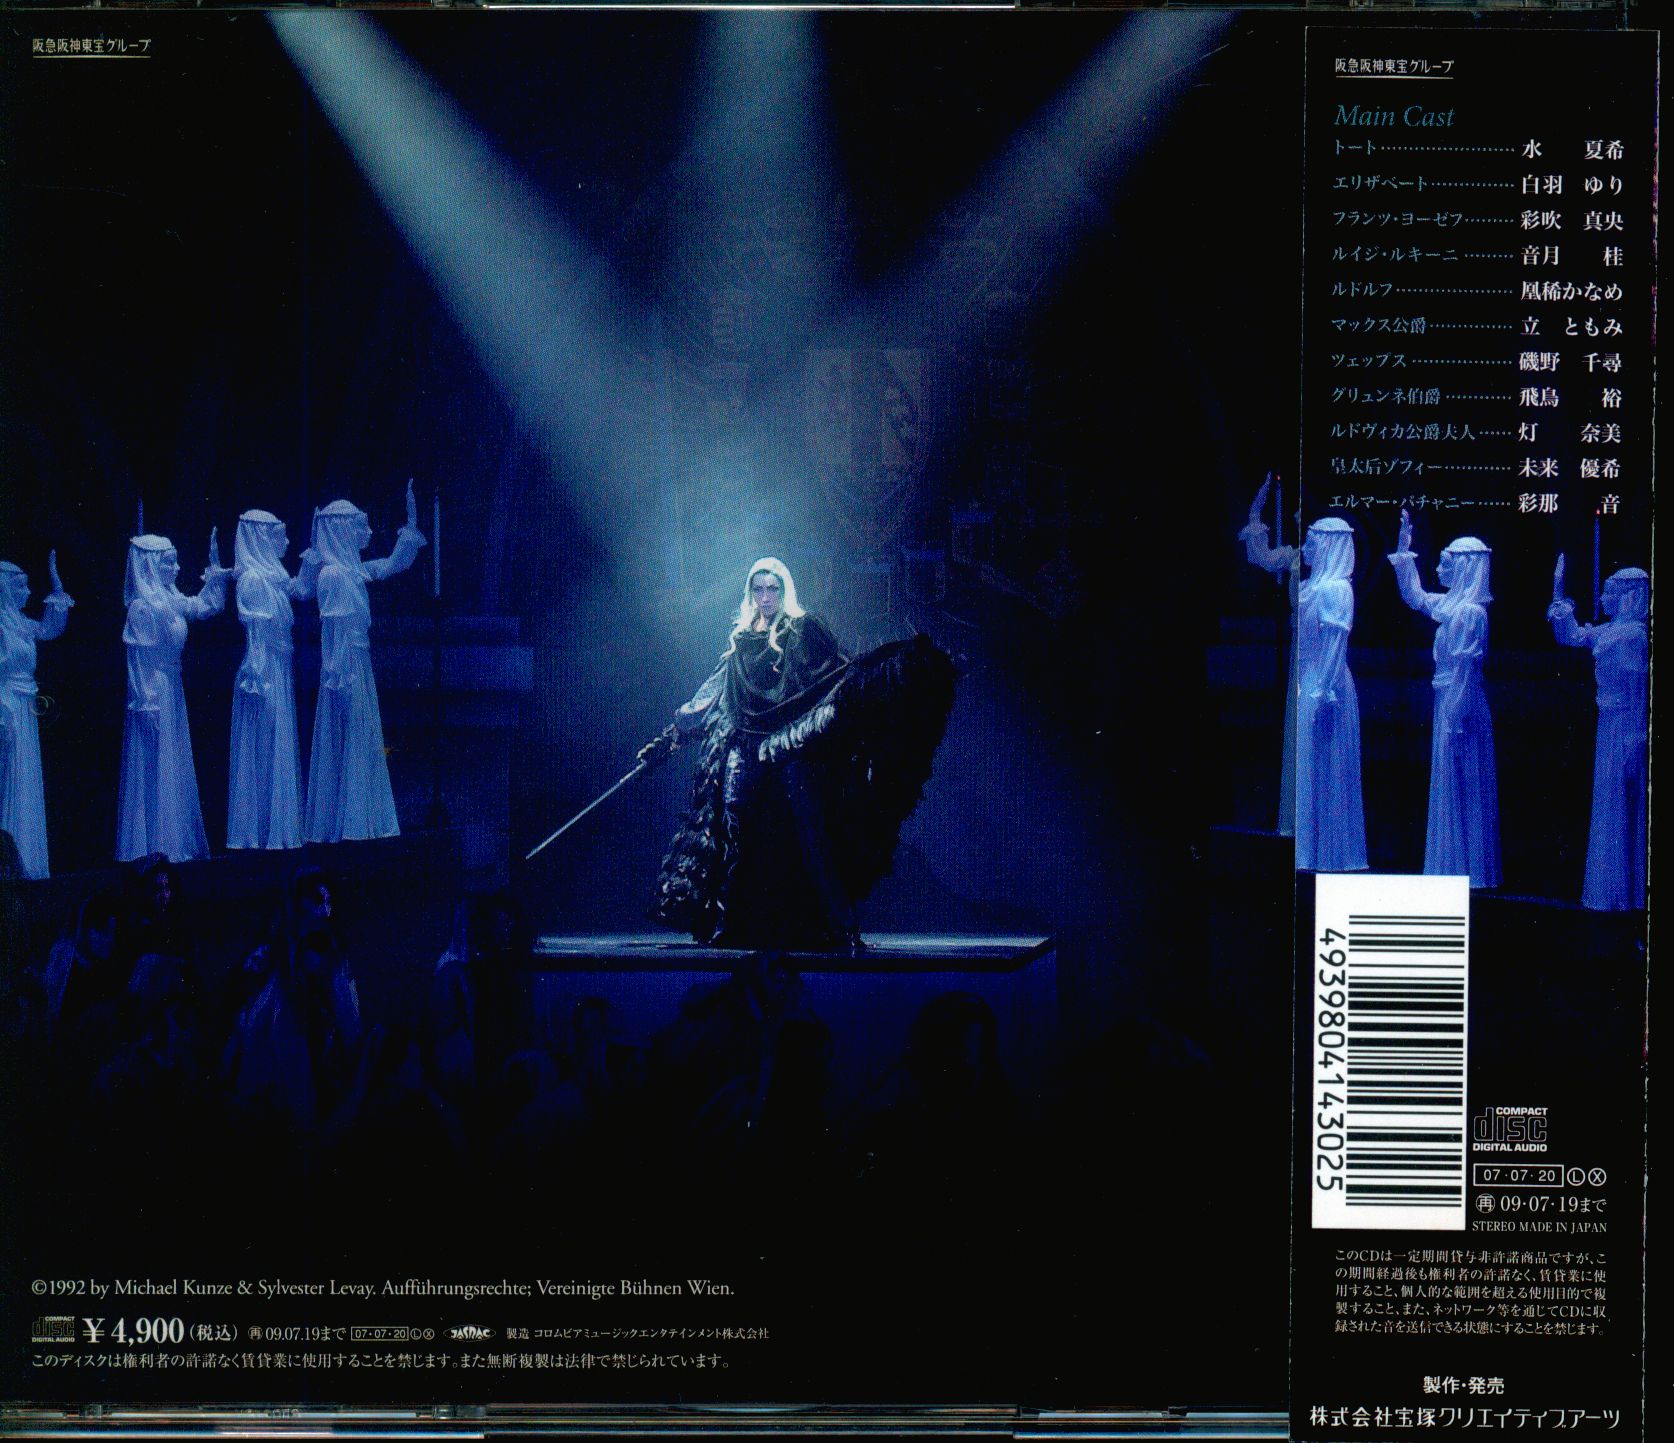Click the STEREO MADE IN JAPAN text

1539,1226
